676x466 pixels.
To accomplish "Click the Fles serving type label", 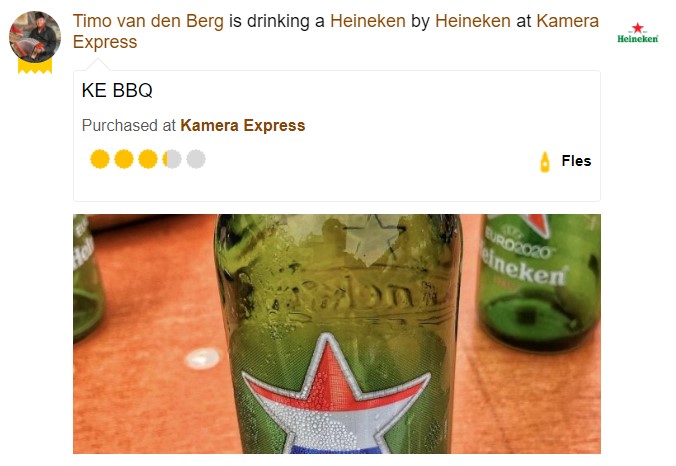I will coord(576,161).
